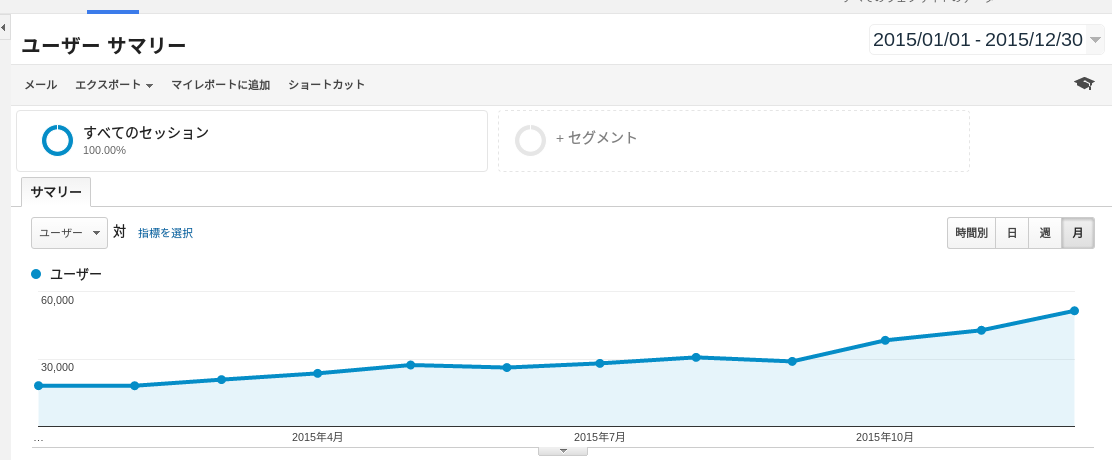This screenshot has height=460, width=1112.
Task: Click the blue donut すべてのセッション icon
Action: coord(57,140)
